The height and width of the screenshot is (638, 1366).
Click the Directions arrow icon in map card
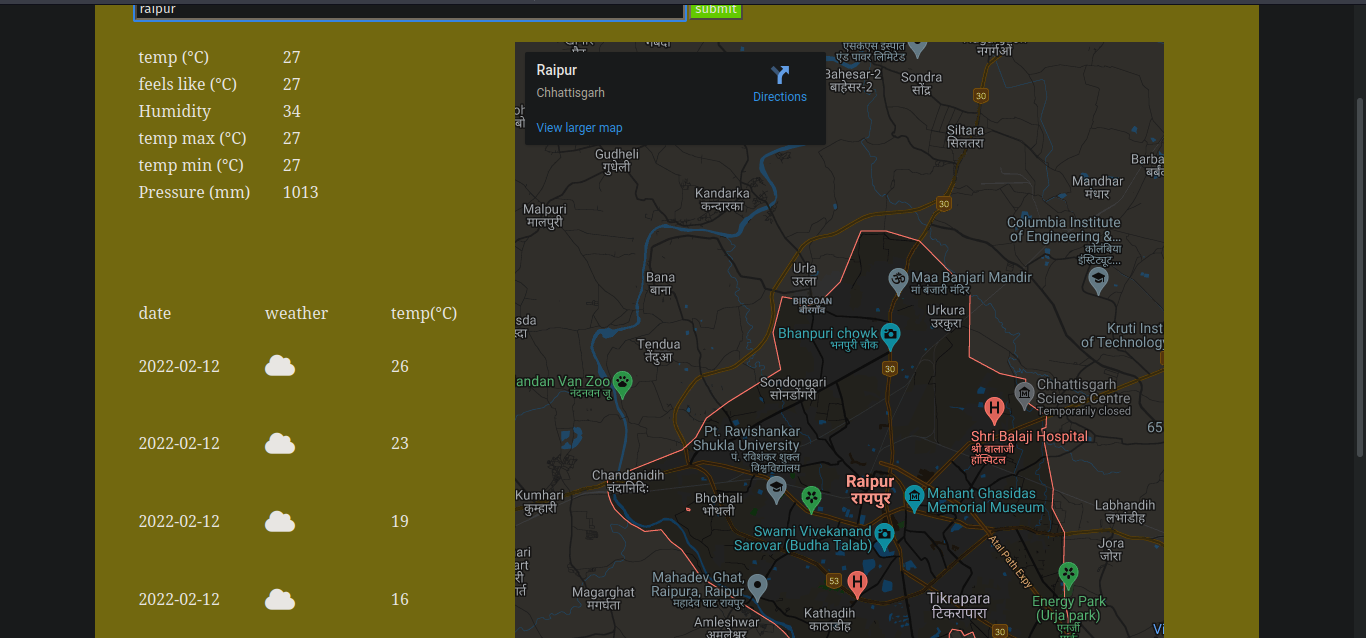click(x=780, y=74)
